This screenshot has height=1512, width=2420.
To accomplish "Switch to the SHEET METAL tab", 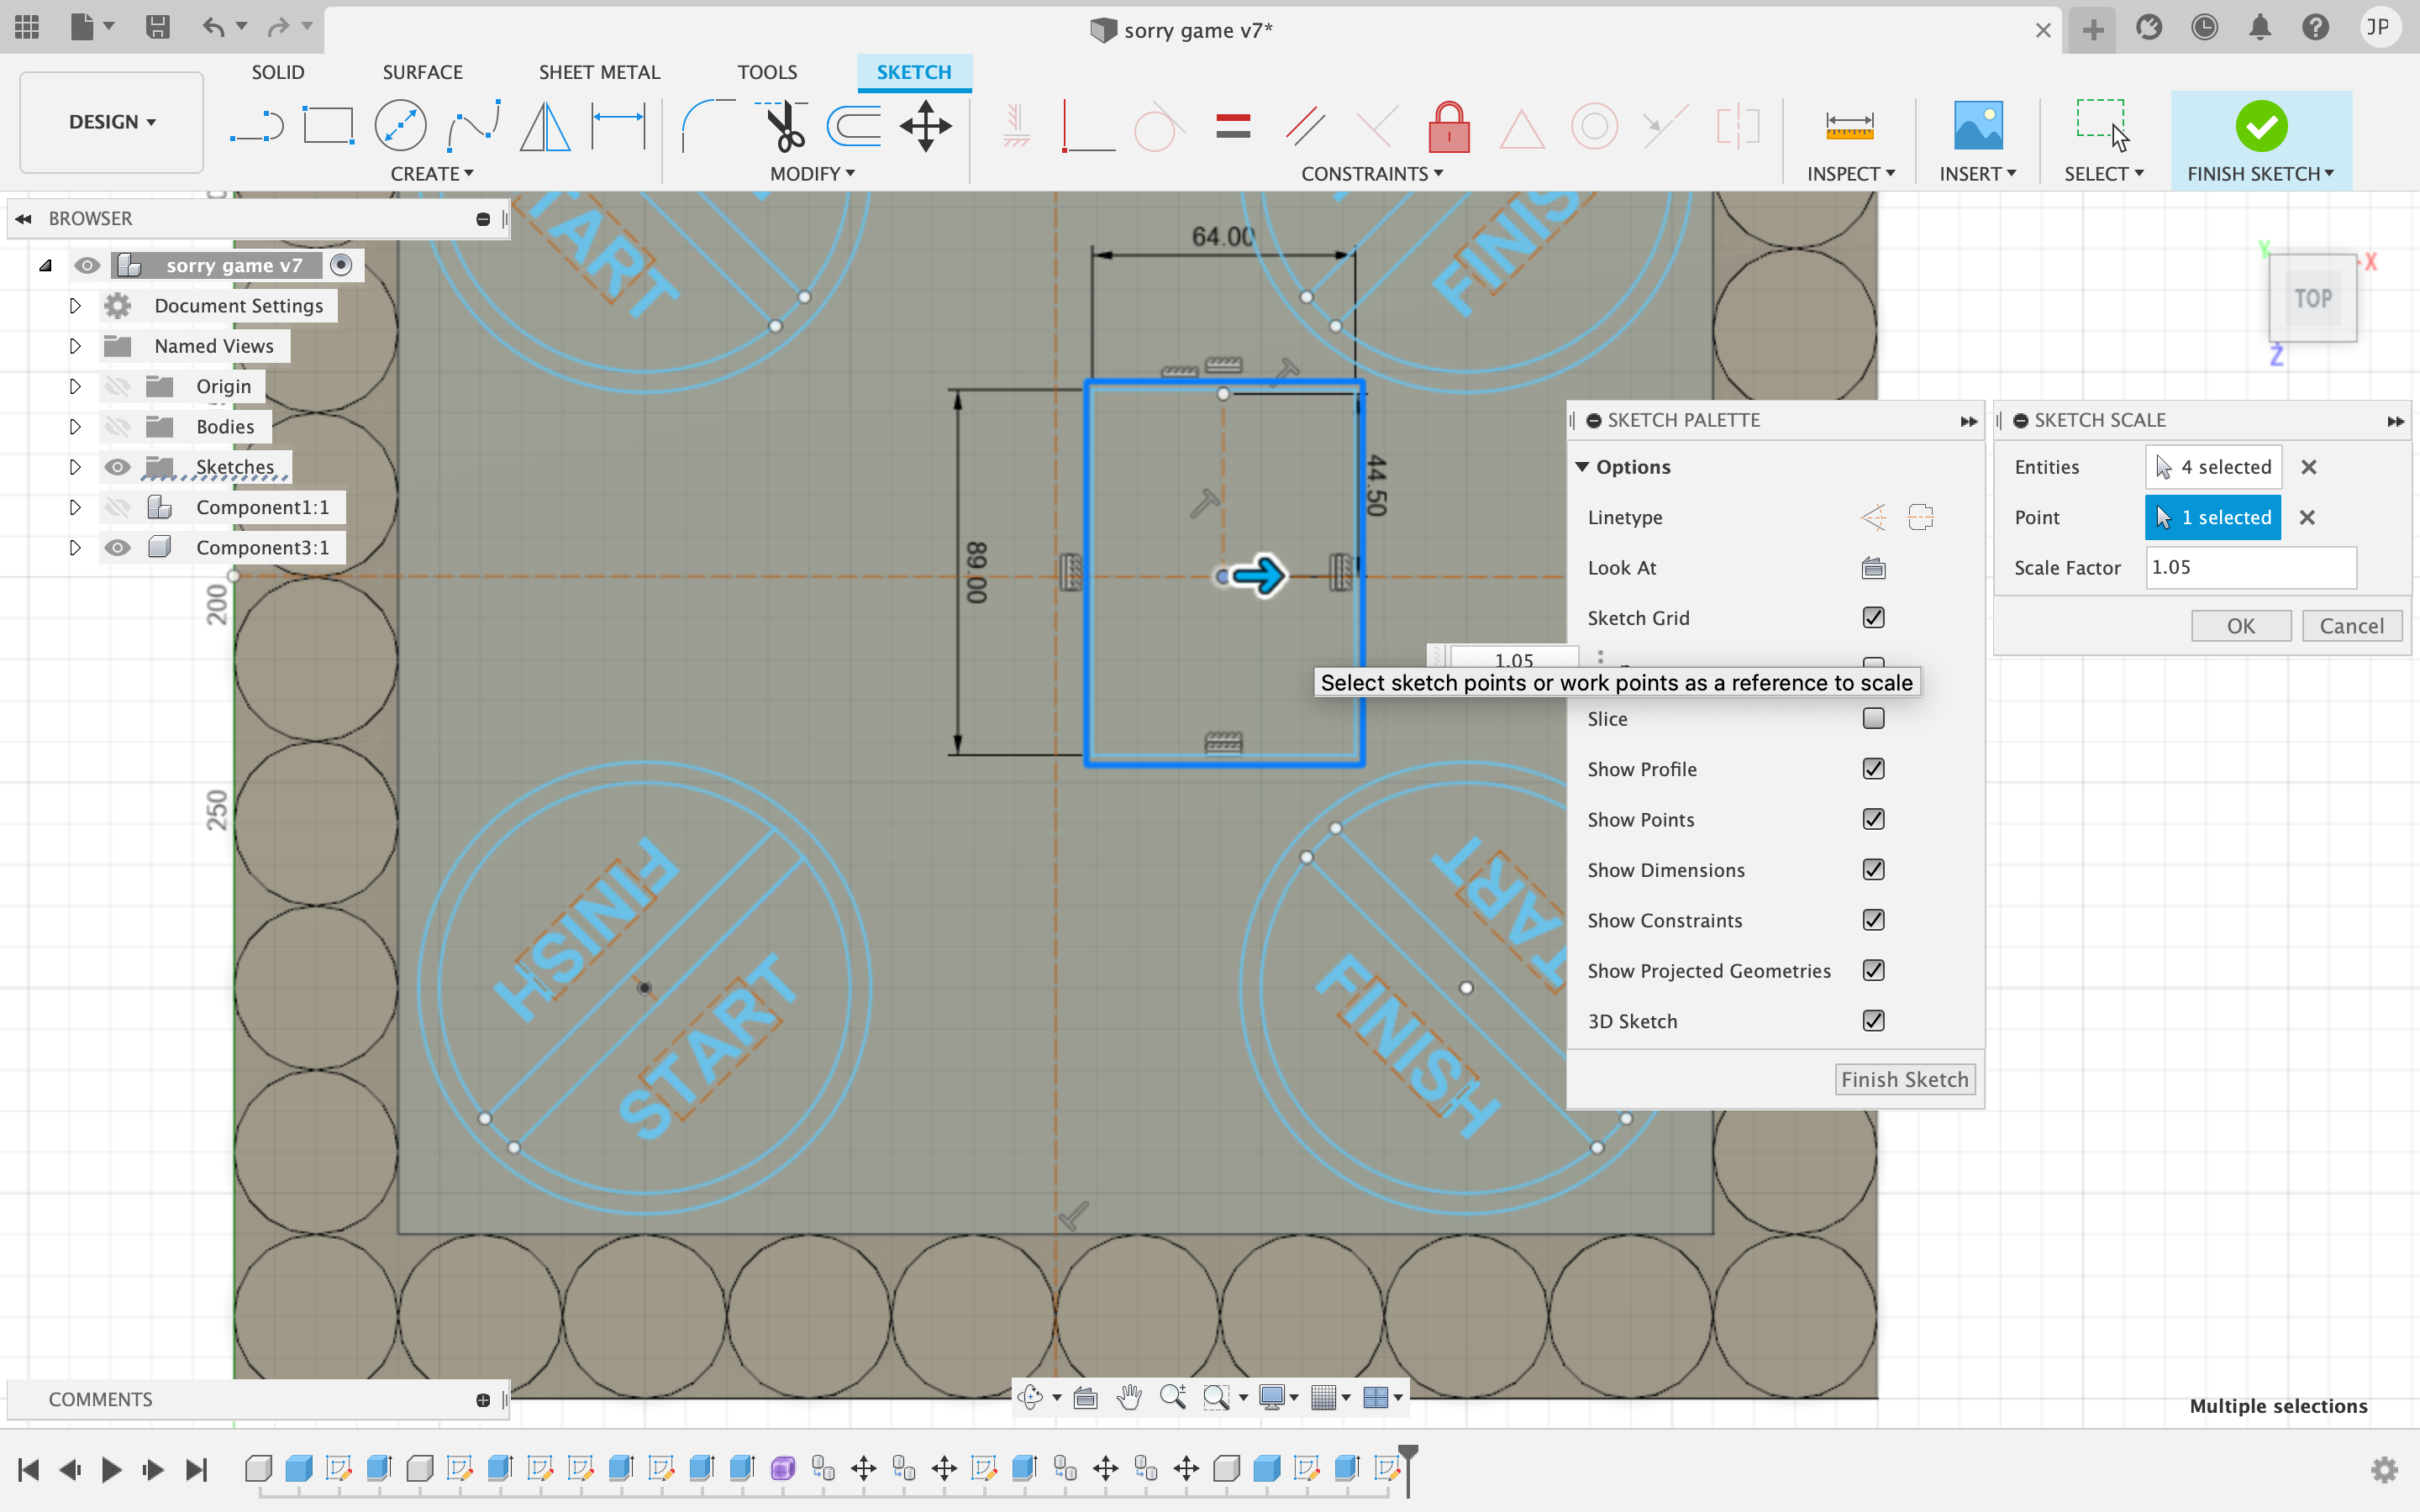I will [599, 72].
